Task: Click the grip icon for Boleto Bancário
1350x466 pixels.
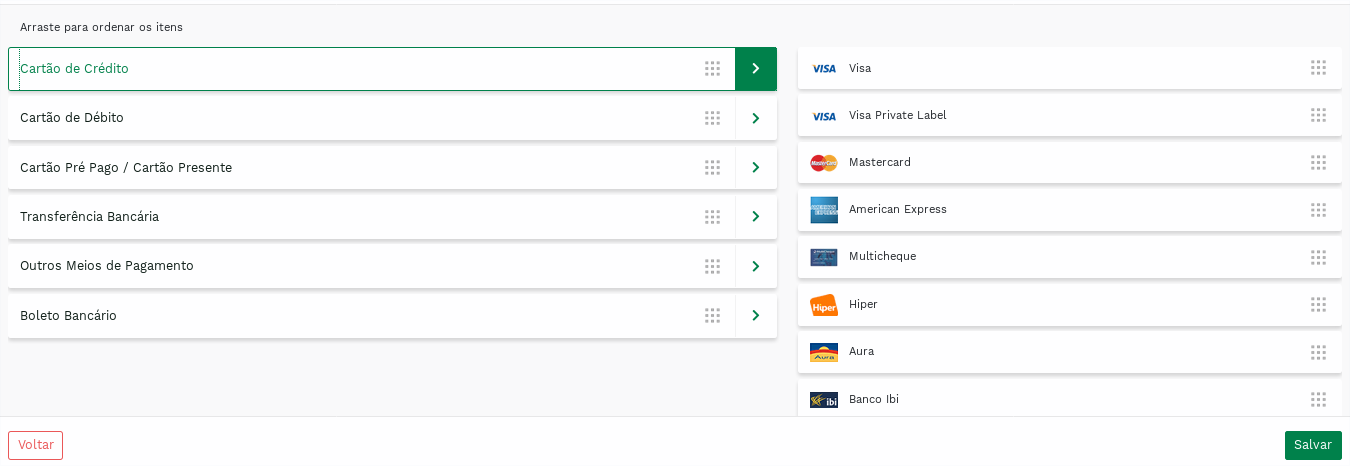Action: [712, 316]
